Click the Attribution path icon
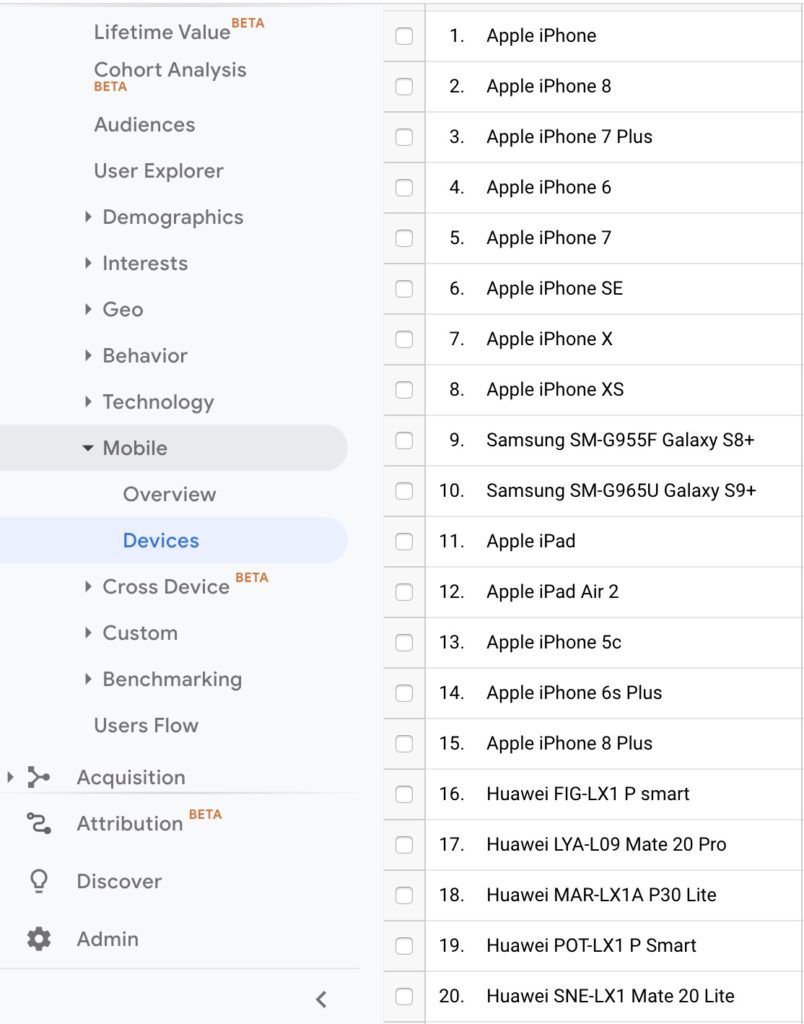Viewport: 804px width, 1024px height. tap(39, 824)
